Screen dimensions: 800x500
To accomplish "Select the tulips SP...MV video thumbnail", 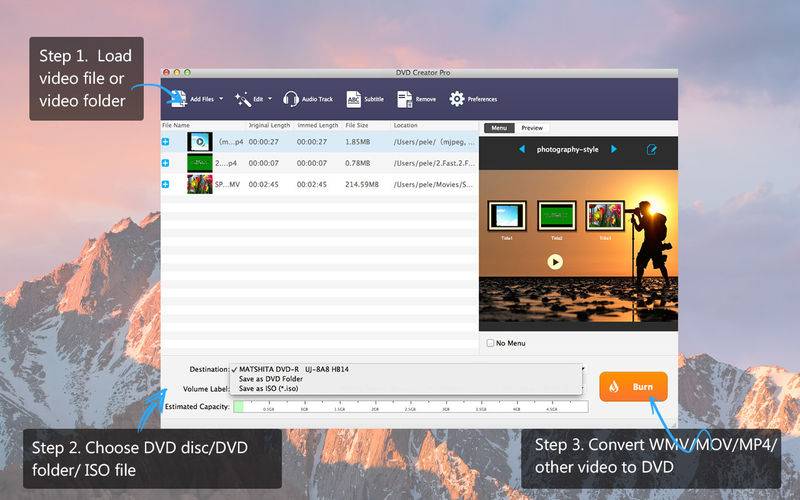I will click(x=200, y=184).
